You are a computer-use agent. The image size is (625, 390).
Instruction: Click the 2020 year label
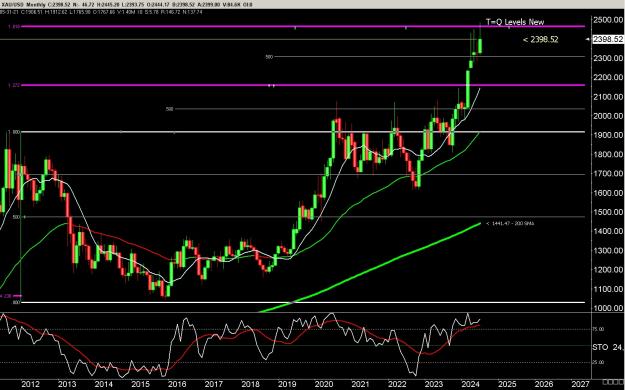(324, 384)
